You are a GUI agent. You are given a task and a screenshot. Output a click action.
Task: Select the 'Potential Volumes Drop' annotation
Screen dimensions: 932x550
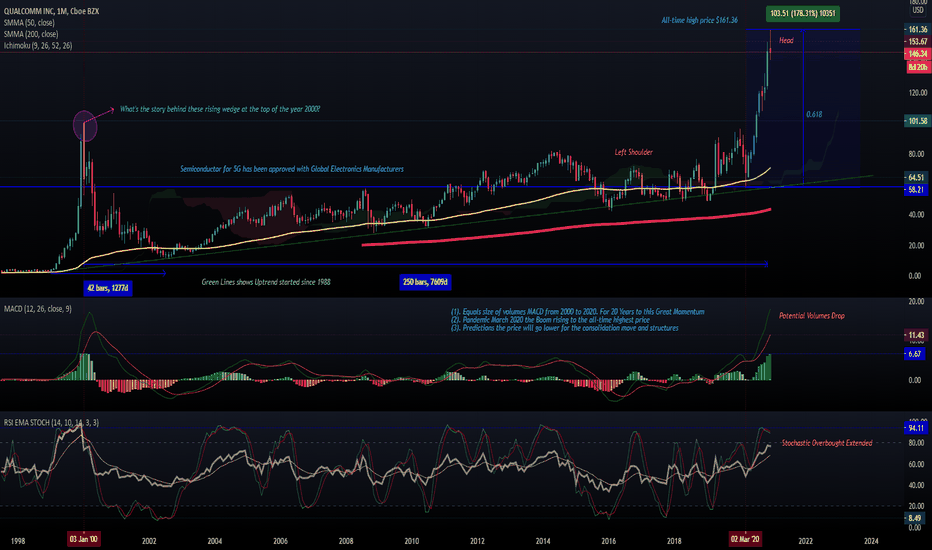[x=811, y=316]
